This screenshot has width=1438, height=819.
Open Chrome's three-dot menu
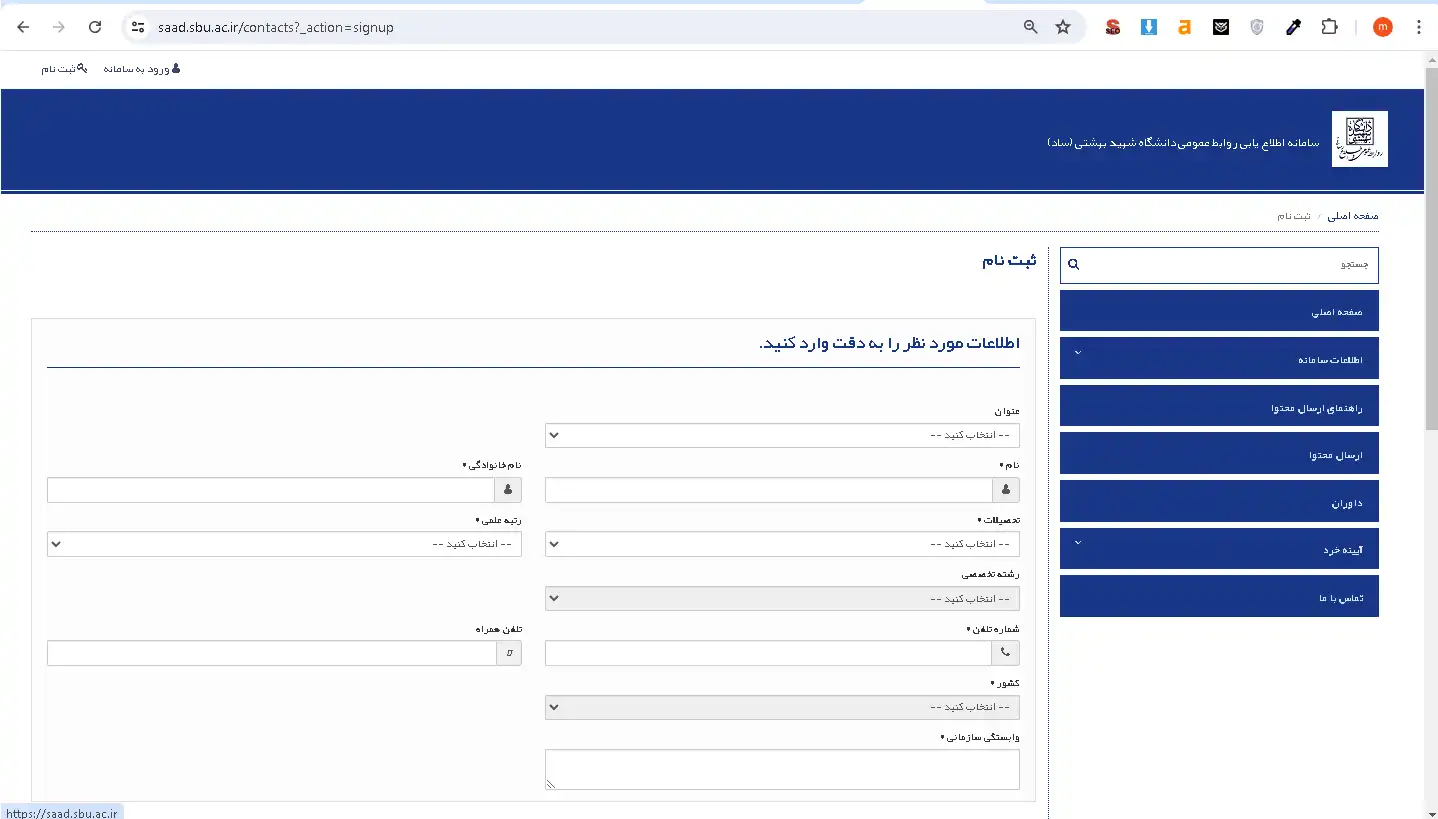[1419, 27]
